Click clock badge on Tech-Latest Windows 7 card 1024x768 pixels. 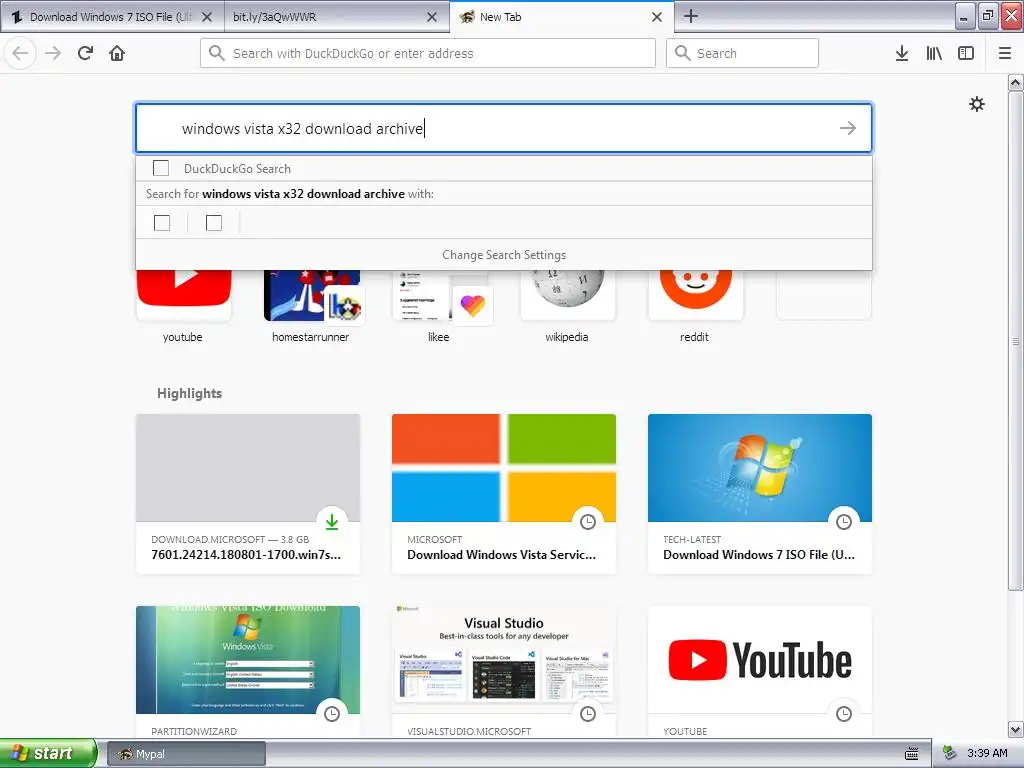pyautogui.click(x=844, y=521)
